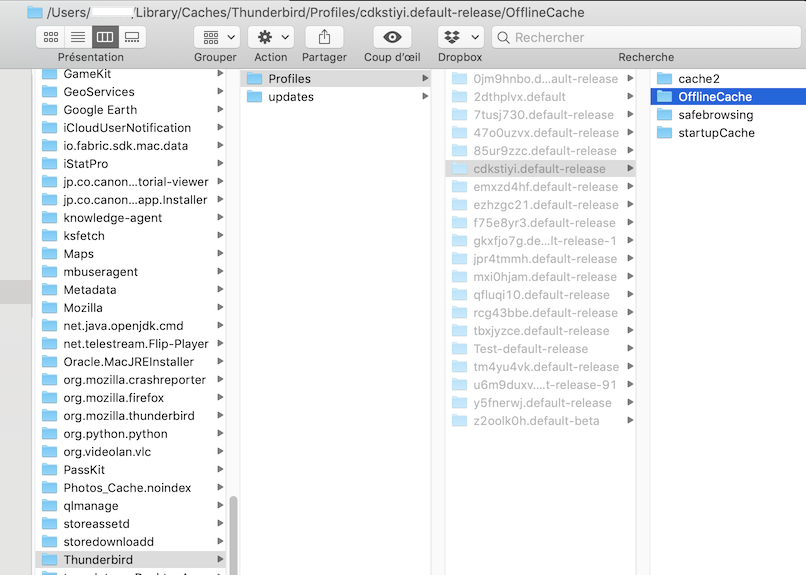Select the Google Earth folder
Image resolution: width=806 pixels, height=575 pixels.
pos(131,109)
